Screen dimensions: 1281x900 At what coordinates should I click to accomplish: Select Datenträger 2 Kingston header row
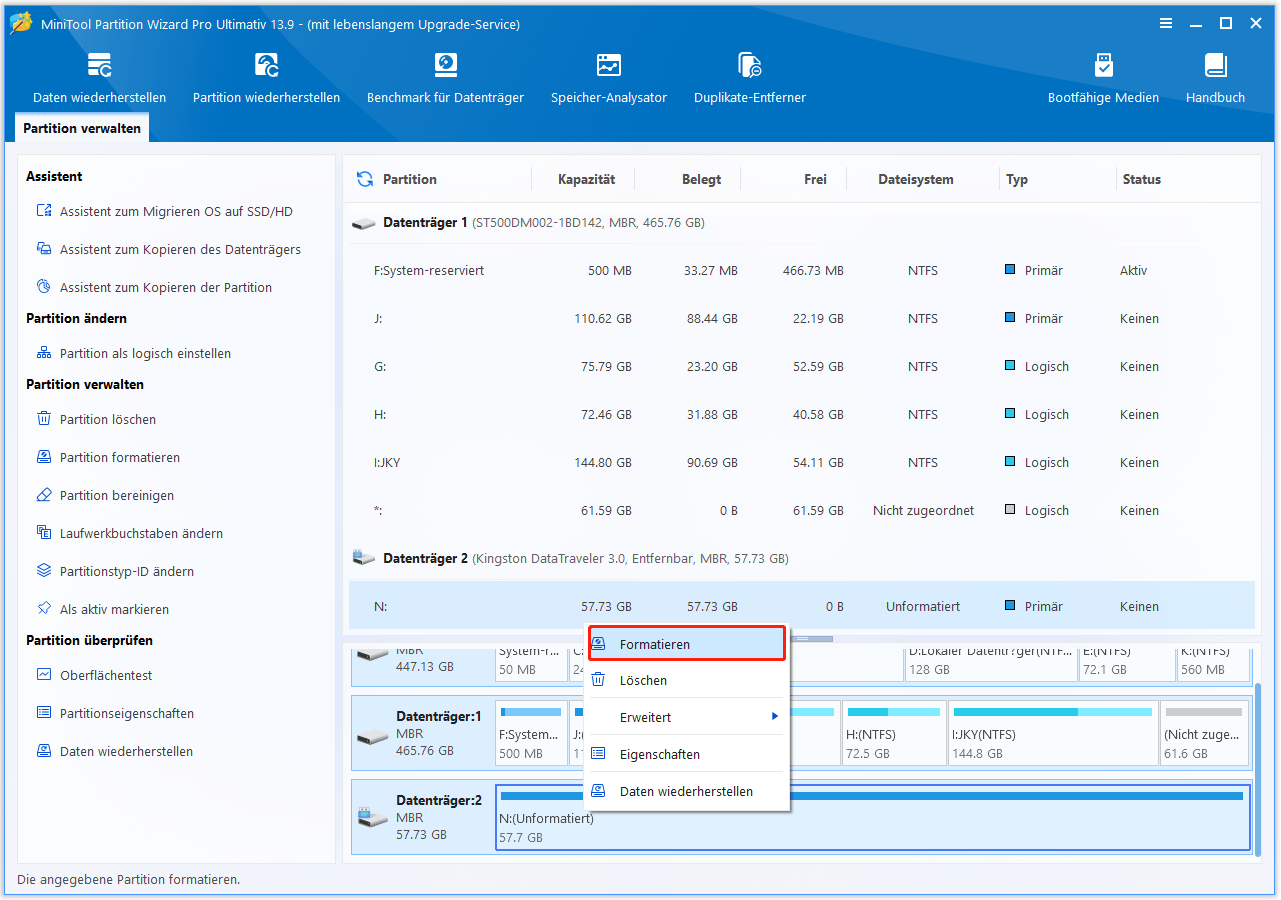[x=802, y=559]
